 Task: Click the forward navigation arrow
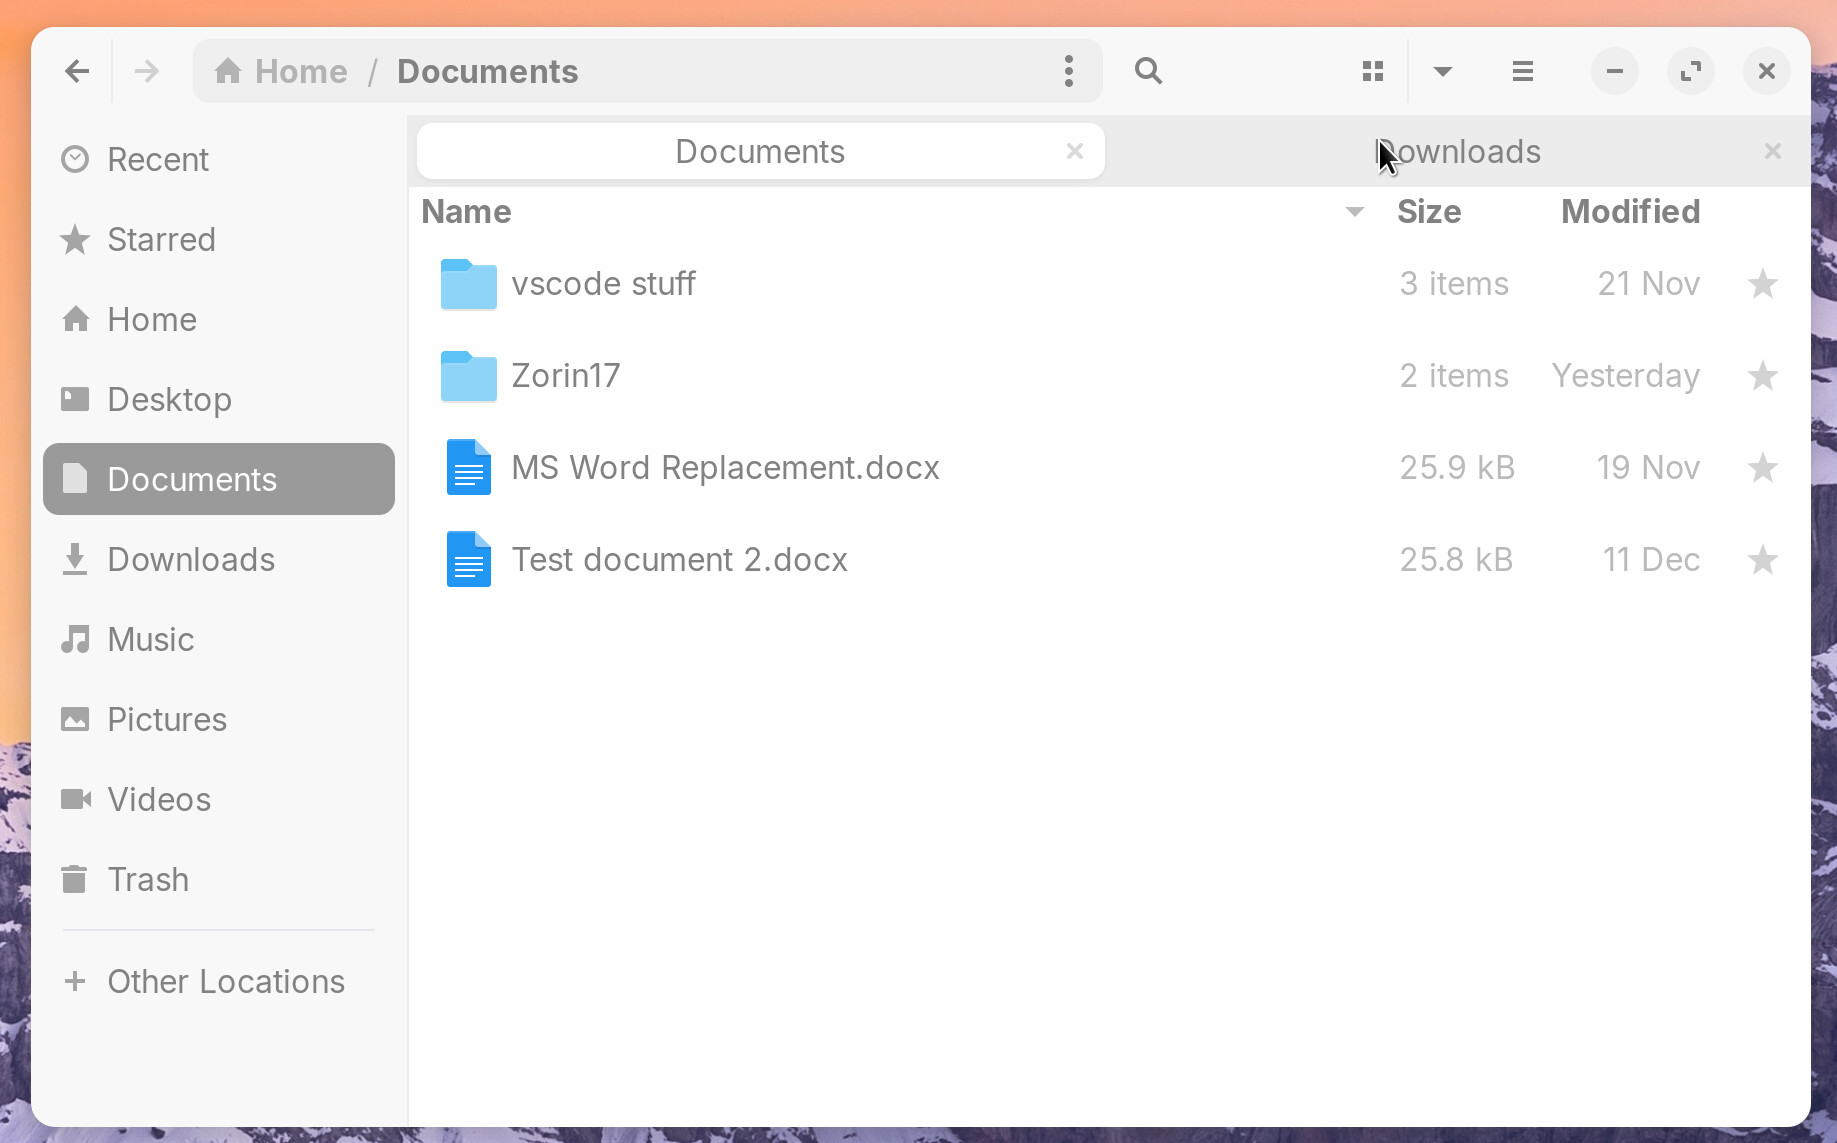[146, 71]
